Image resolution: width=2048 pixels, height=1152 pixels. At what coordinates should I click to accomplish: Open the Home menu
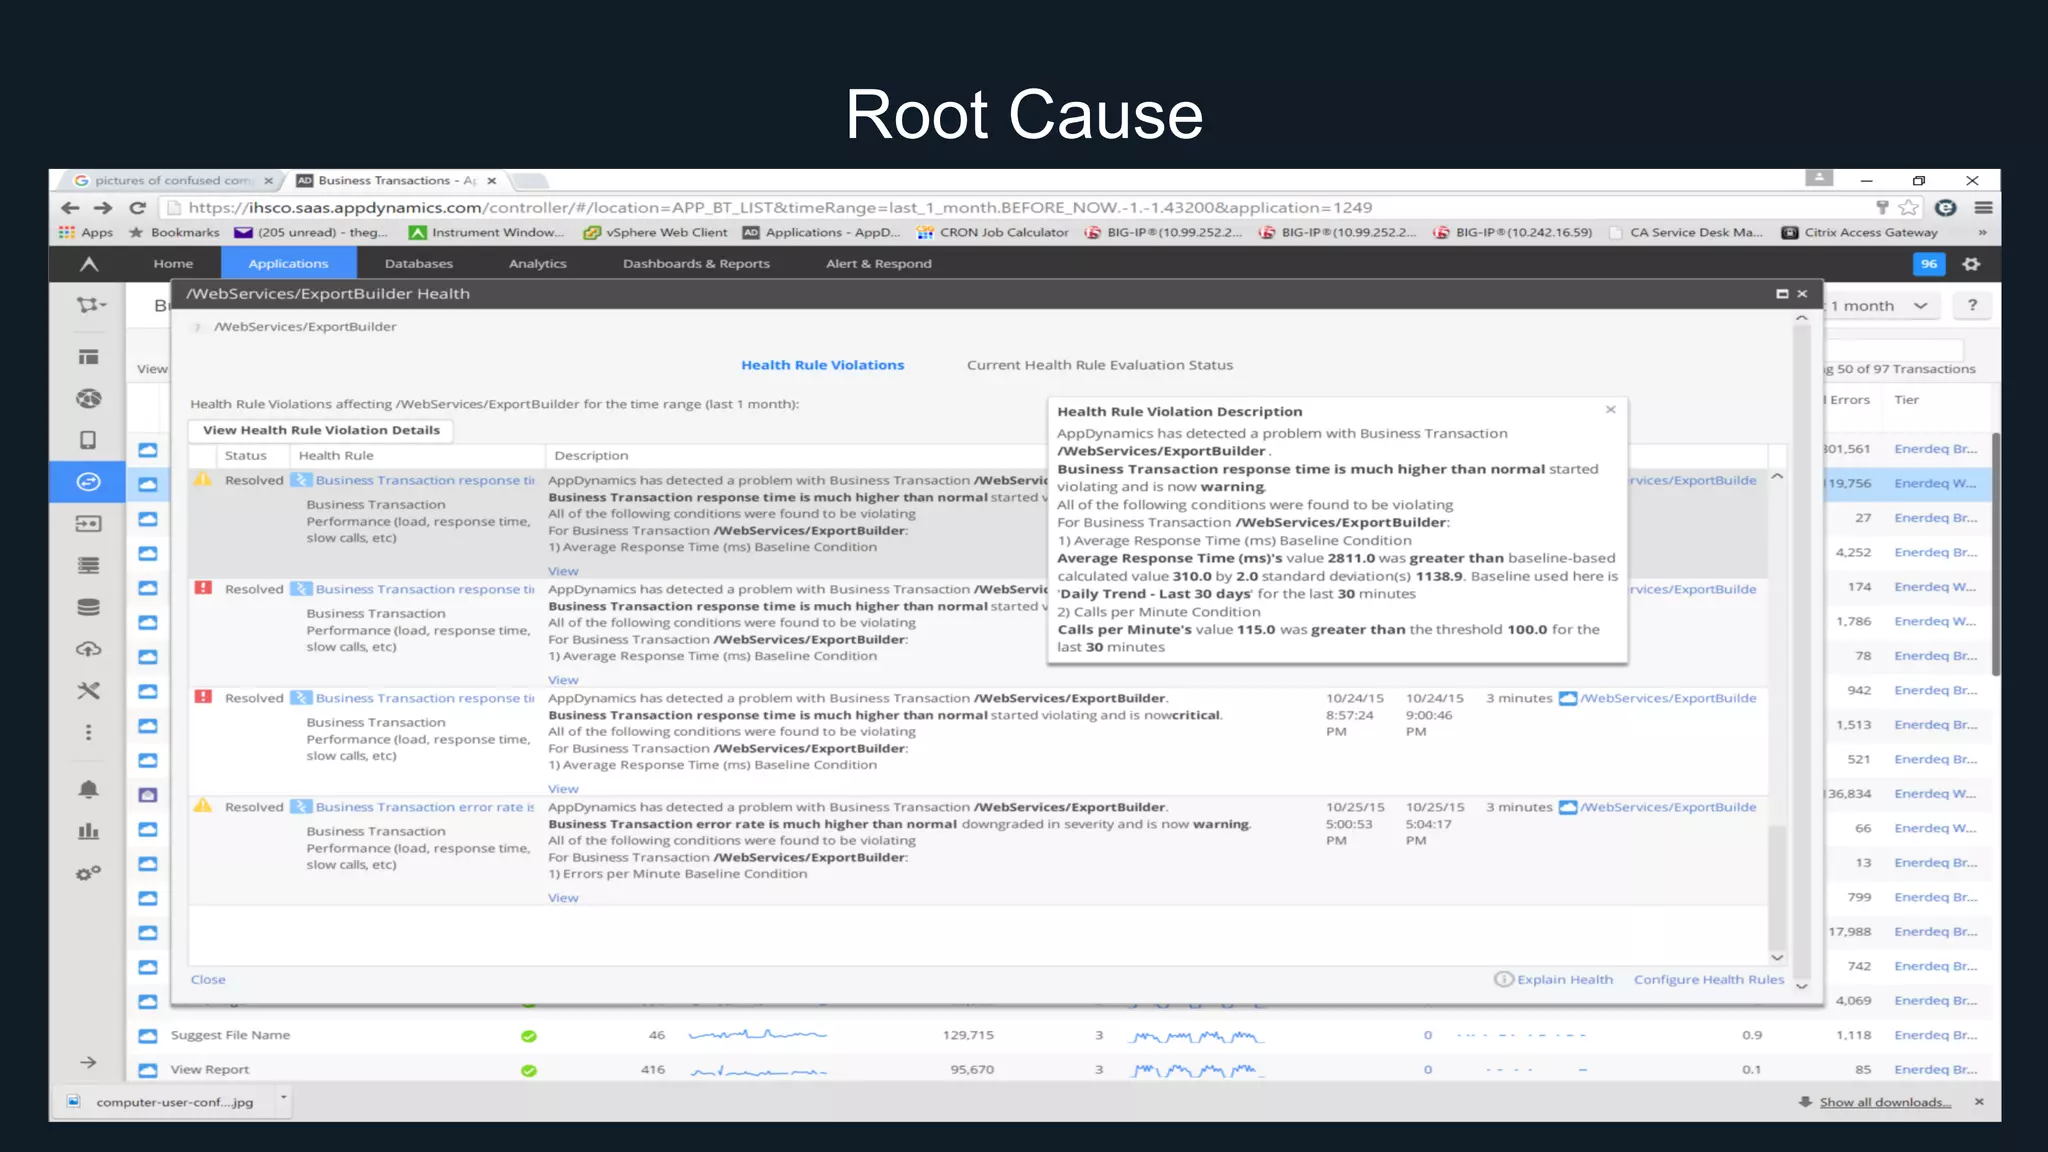click(173, 264)
